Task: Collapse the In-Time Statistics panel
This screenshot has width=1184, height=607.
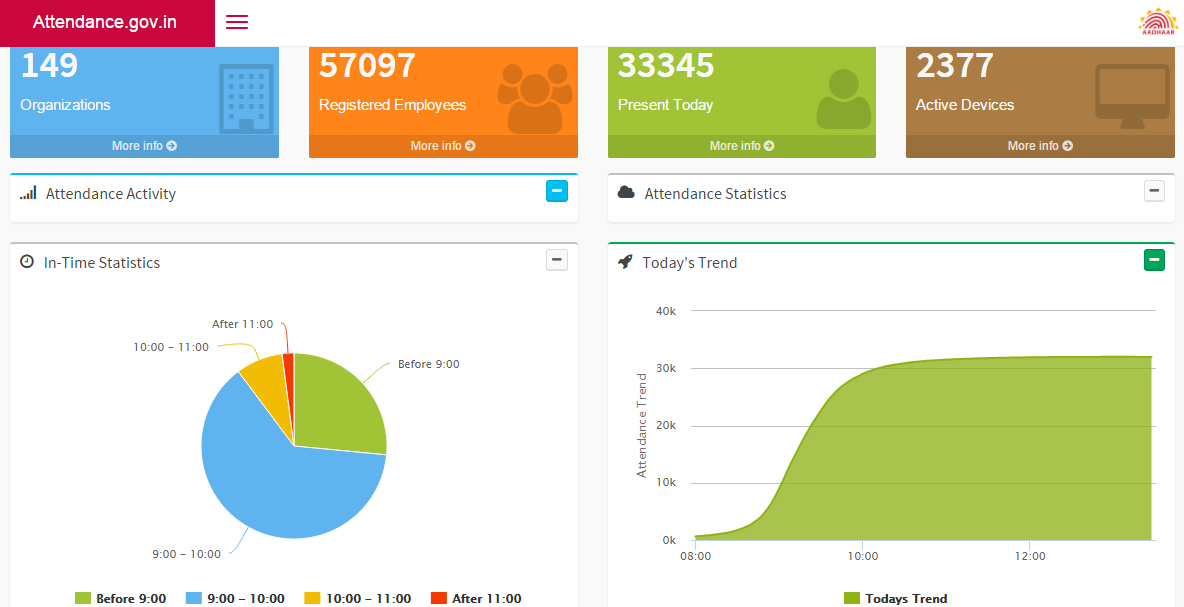Action: [x=557, y=259]
